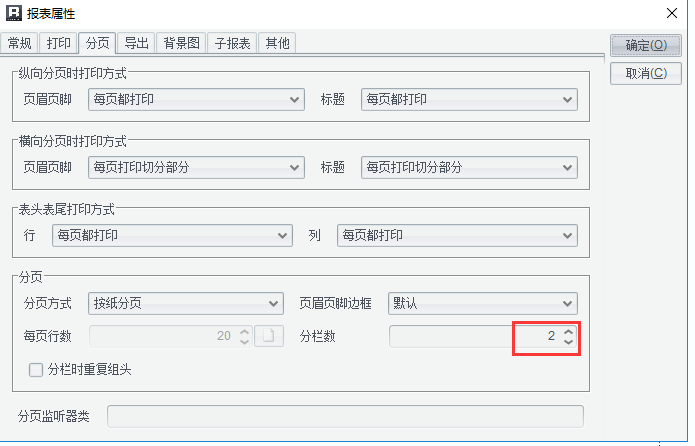
Task: Open 纵向分页 标题 dropdown
Action: coord(469,99)
